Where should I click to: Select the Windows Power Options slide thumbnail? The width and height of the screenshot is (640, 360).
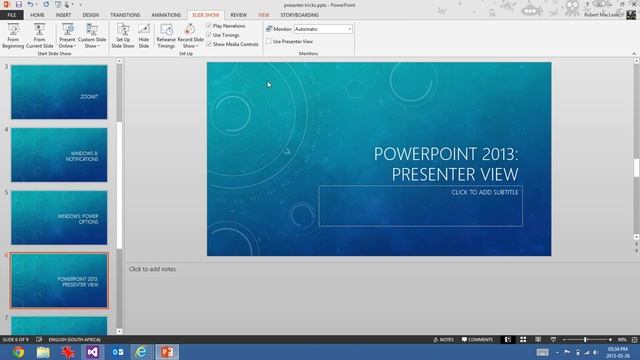pyautogui.click(x=59, y=218)
